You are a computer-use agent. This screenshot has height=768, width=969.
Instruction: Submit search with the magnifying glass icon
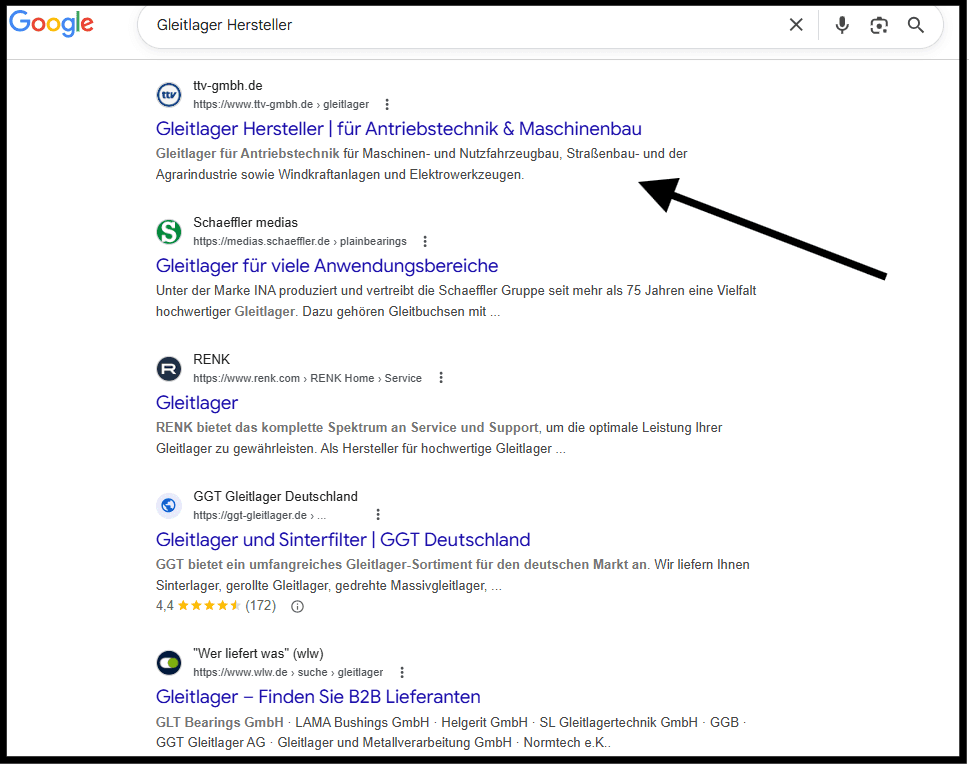point(916,25)
